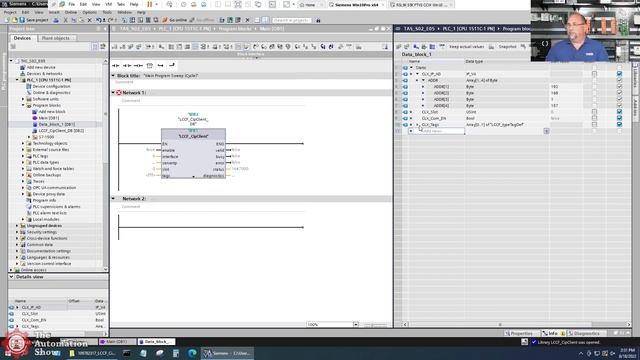Insert a normally open contact instruction
This screenshot has height=360, width=640.
coord(116,65)
